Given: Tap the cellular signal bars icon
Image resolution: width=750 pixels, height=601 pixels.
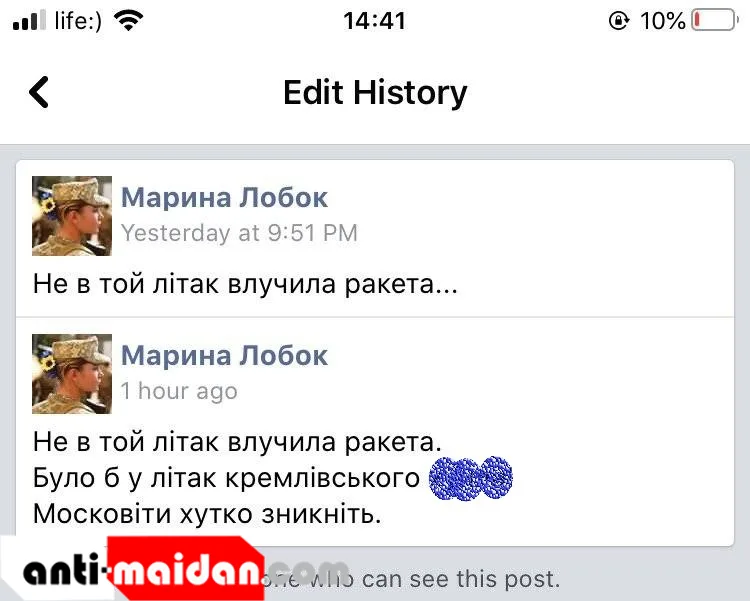Looking at the screenshot, I should pos(29,21).
